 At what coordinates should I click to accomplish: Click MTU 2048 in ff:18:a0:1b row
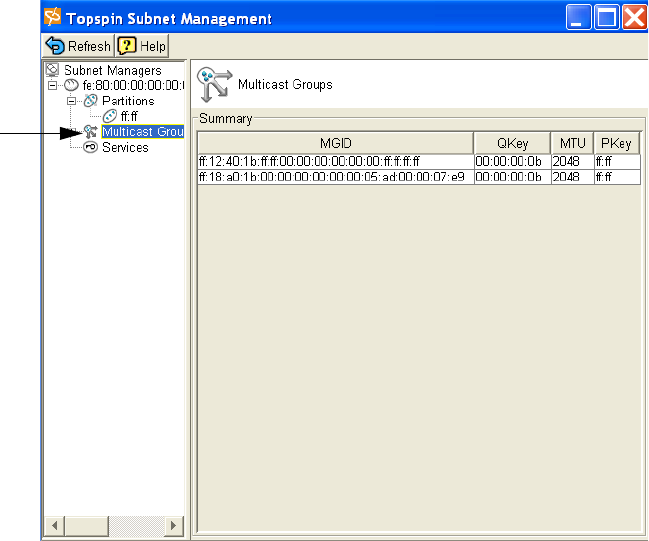pyautogui.click(x=572, y=177)
